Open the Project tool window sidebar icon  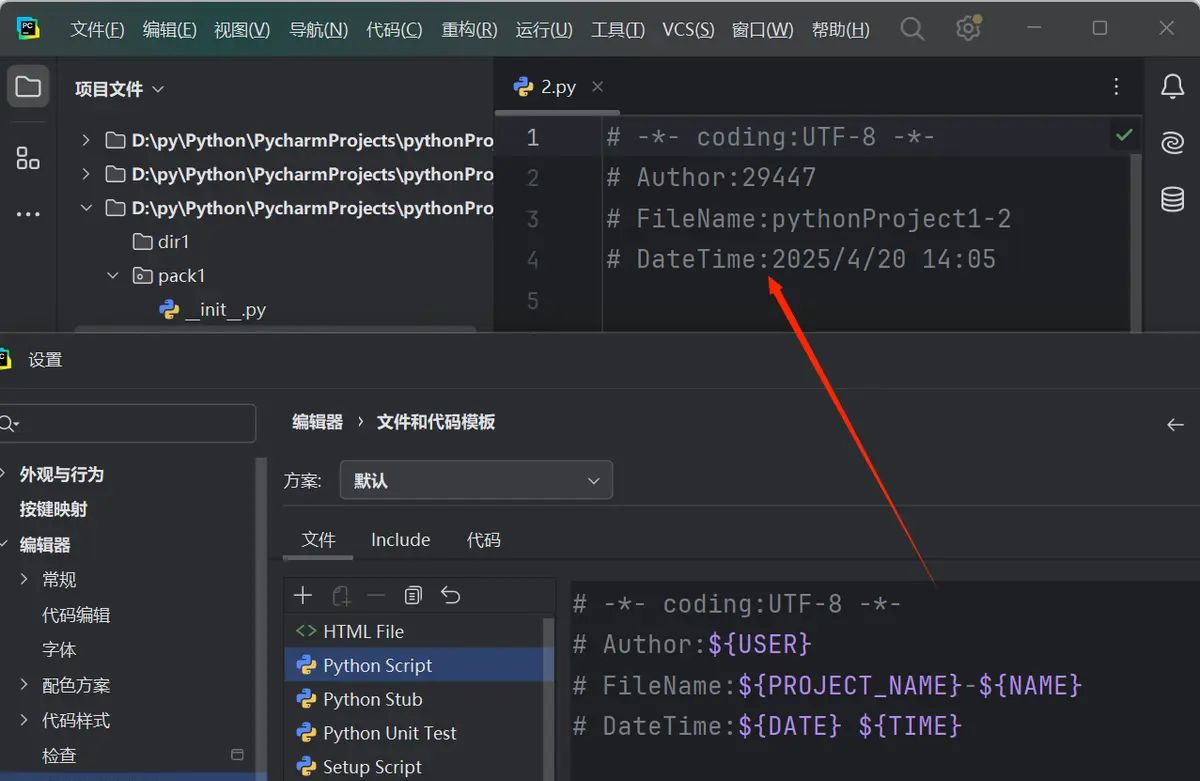27,86
